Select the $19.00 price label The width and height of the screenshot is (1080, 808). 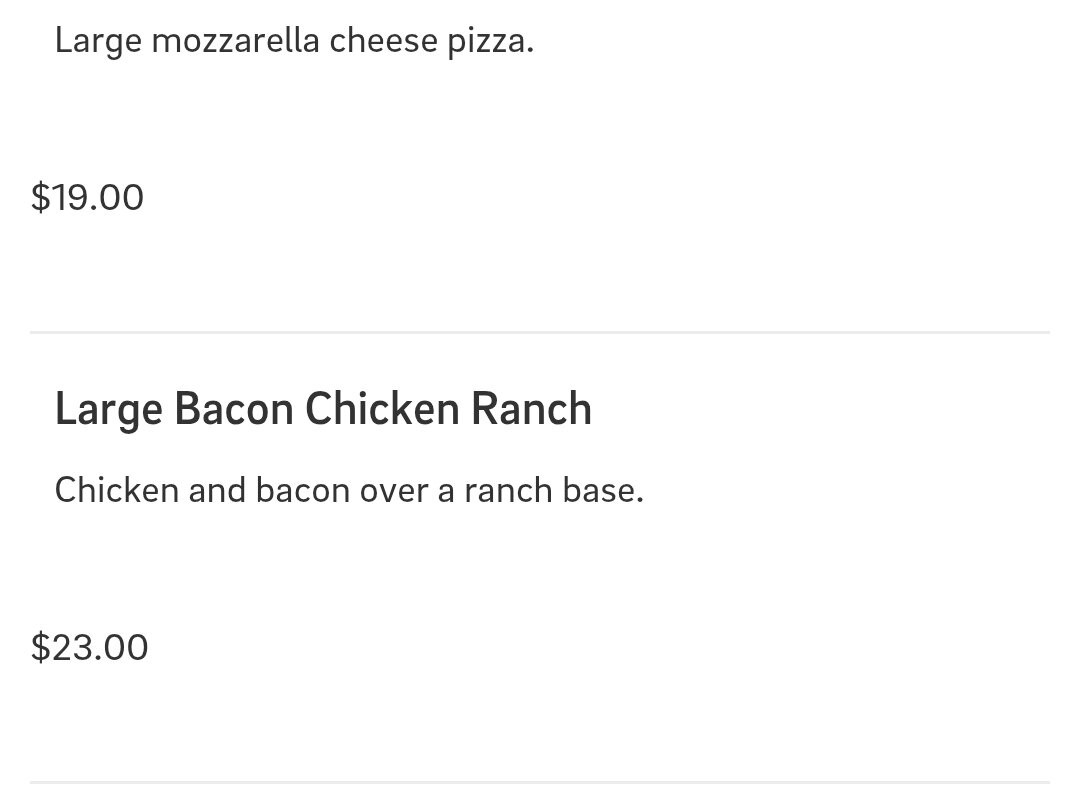pyautogui.click(x=87, y=198)
